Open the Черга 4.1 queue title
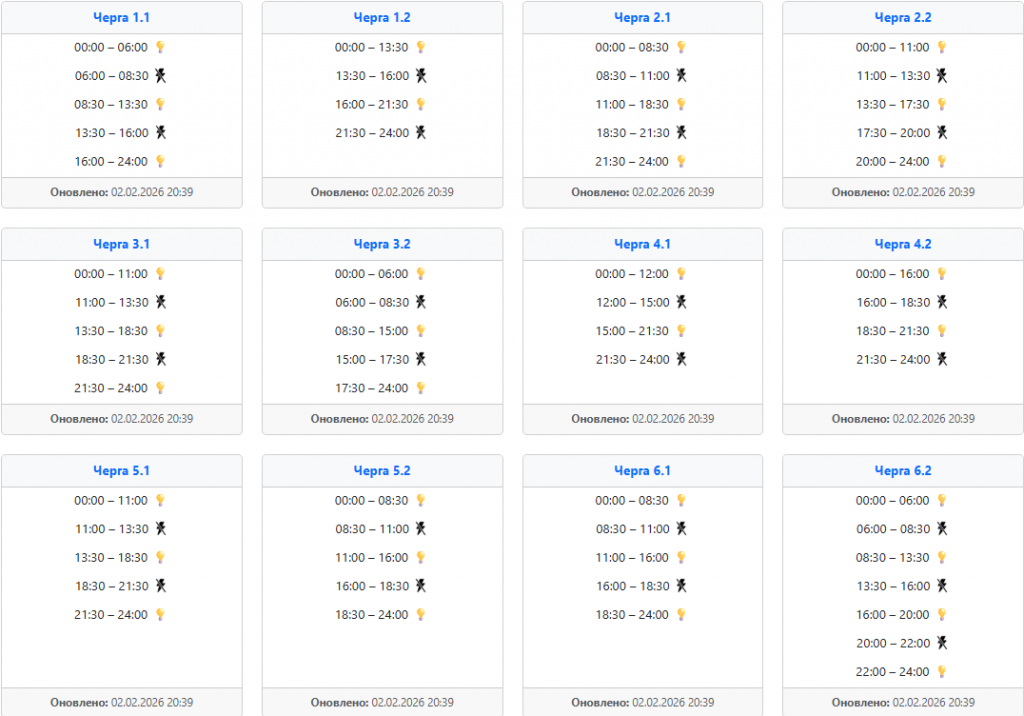The image size is (1024, 716). coord(642,244)
